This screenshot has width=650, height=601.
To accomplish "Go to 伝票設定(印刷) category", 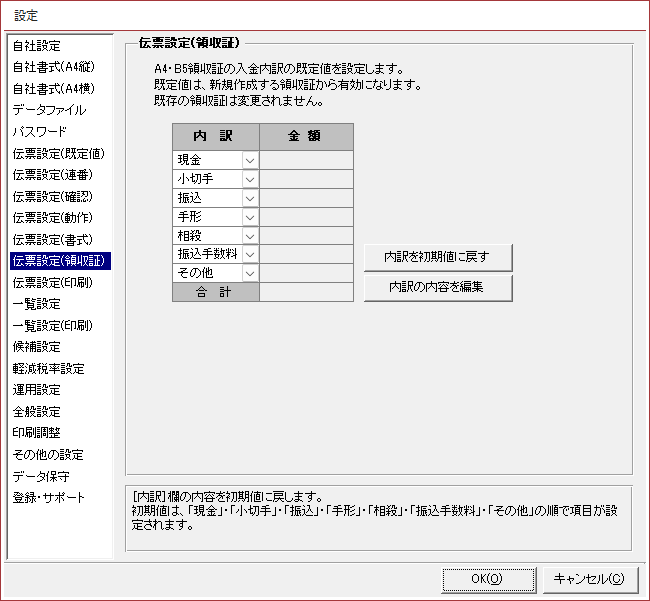I will pyautogui.click(x=53, y=283).
